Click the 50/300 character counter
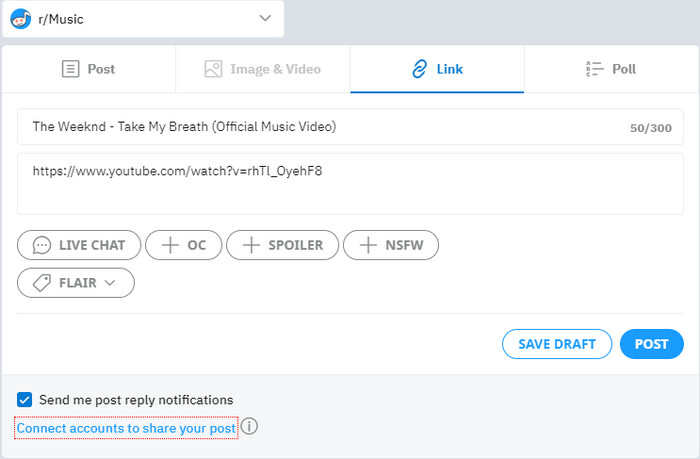The height and width of the screenshot is (459, 700). pos(650,128)
